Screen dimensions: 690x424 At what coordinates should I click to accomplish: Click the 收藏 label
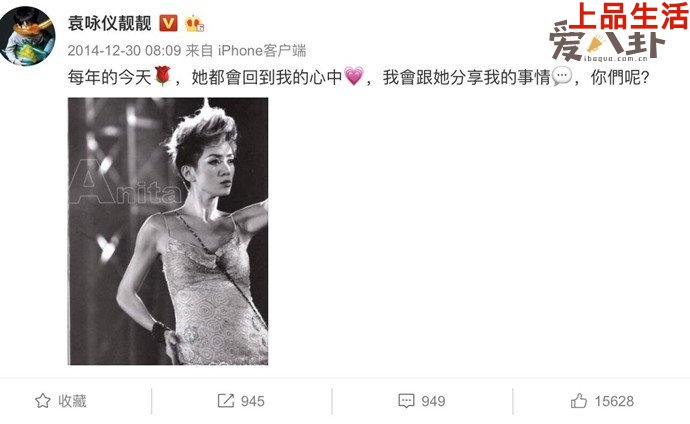click(x=72, y=401)
